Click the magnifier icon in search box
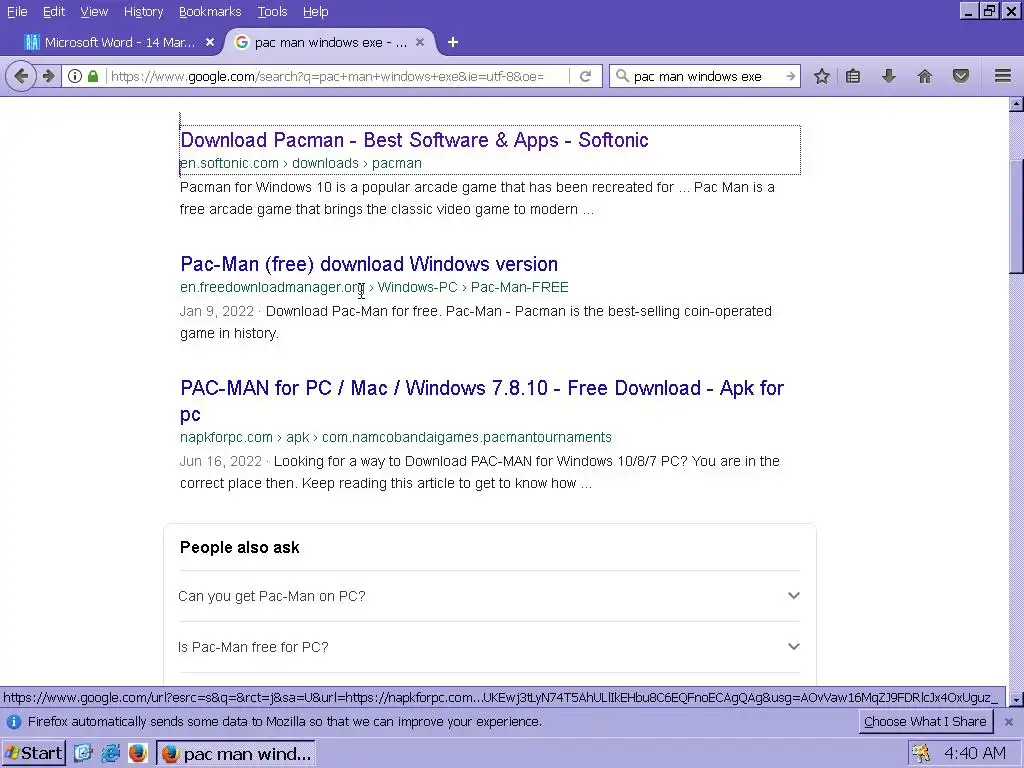Image resolution: width=1024 pixels, height=768 pixels. coord(622,76)
